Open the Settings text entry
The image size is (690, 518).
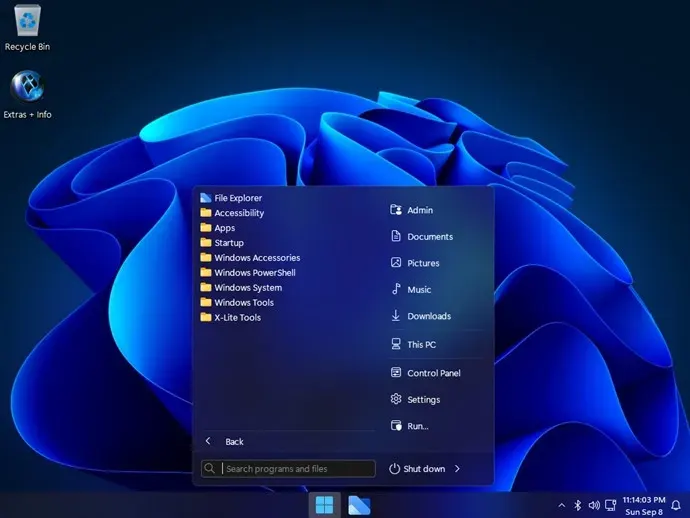click(424, 400)
